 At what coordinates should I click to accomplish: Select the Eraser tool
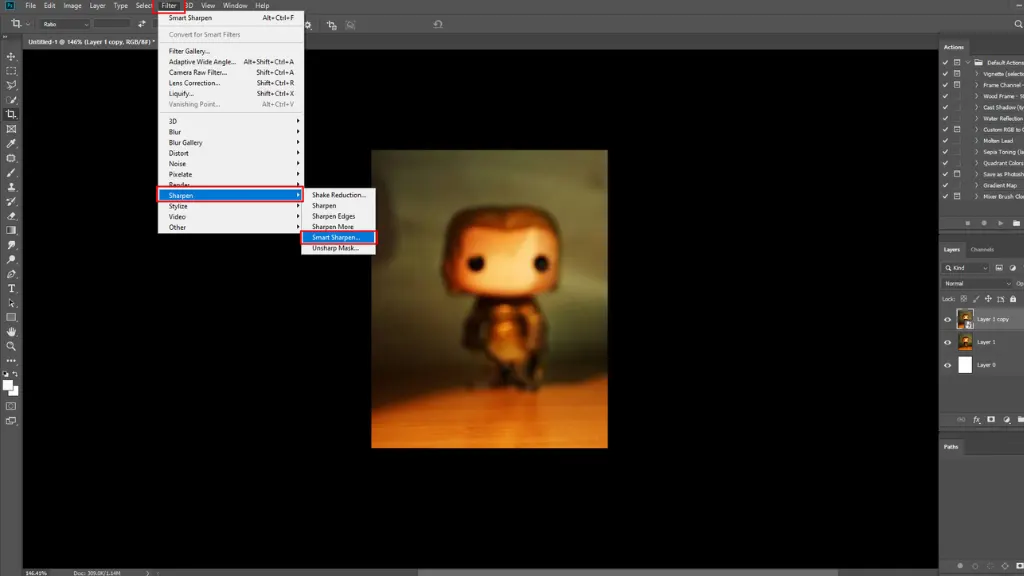pyautogui.click(x=11, y=216)
